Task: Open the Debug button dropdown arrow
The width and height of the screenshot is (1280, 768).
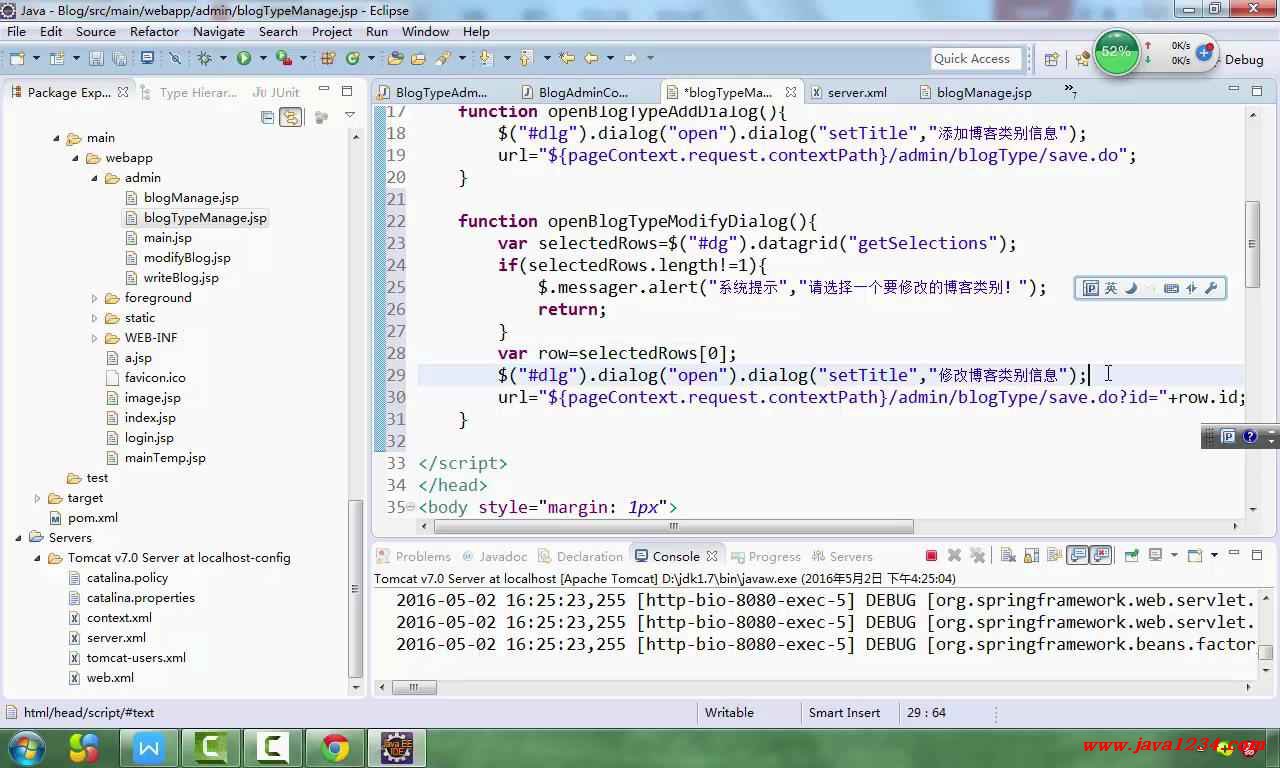Action: pos(224,58)
